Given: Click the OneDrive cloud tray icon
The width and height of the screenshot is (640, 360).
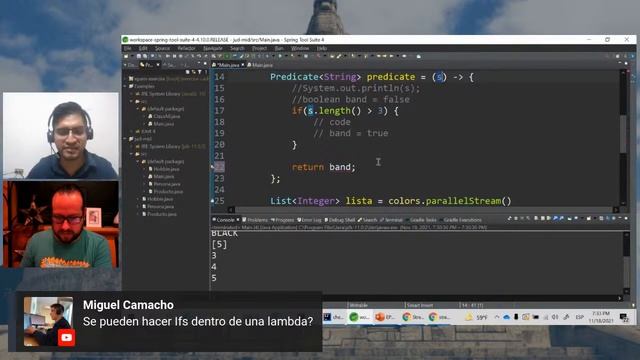Looking at the screenshot, I should (x=507, y=317).
